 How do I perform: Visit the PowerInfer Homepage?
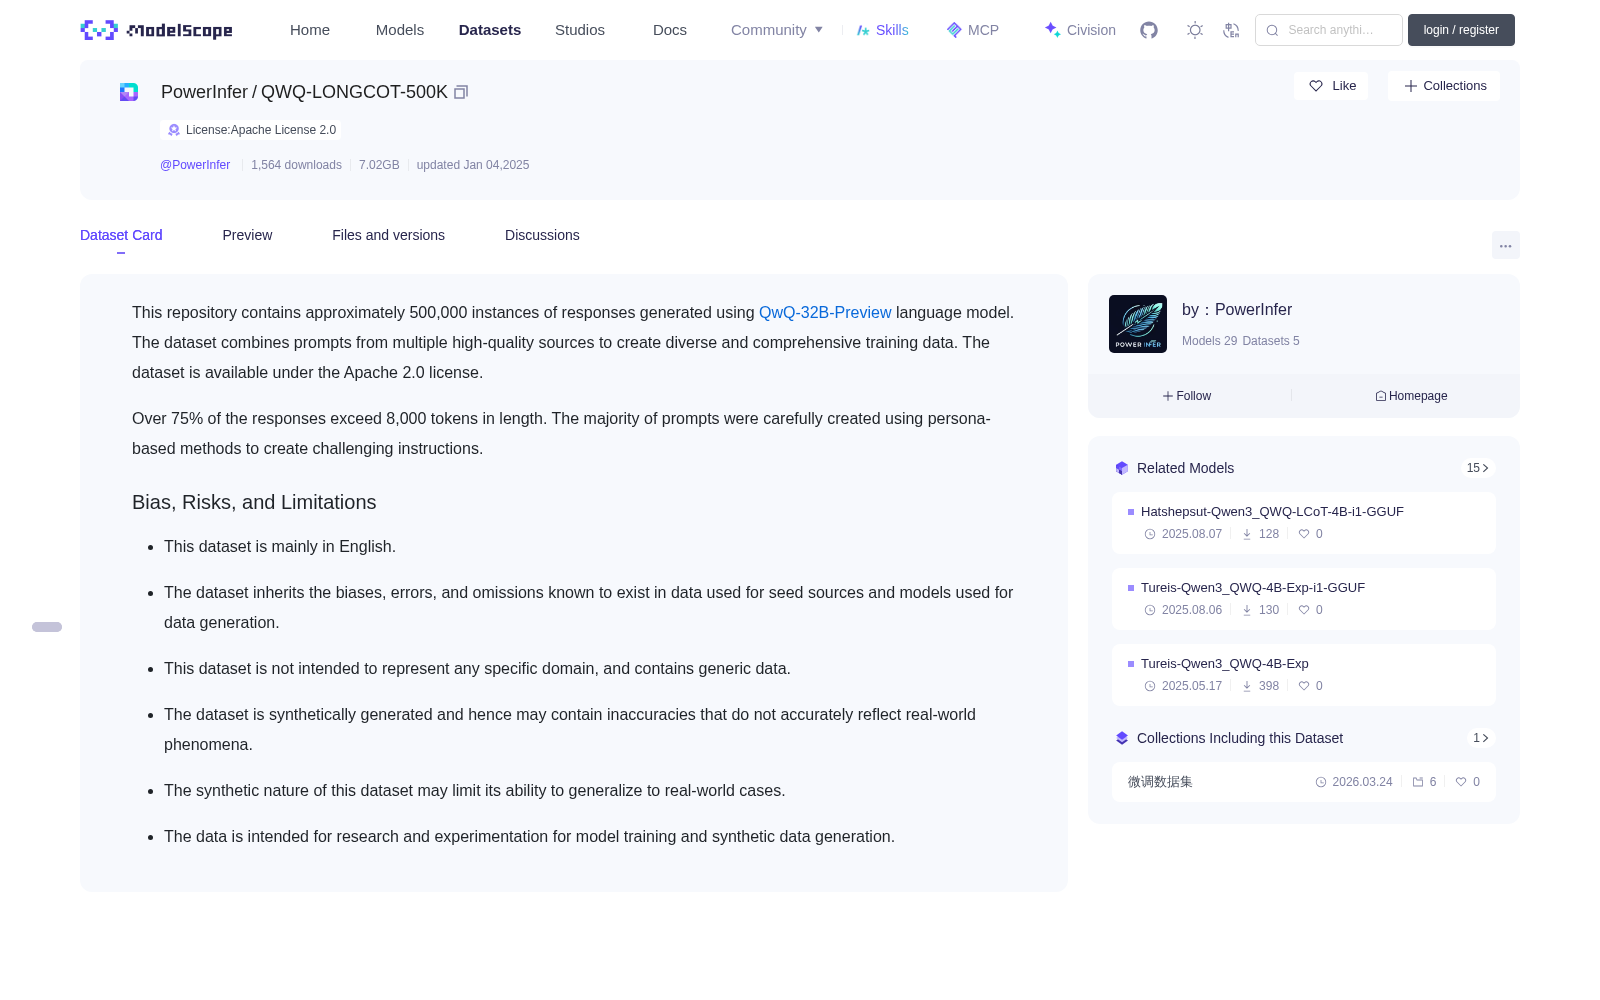[1411, 396]
